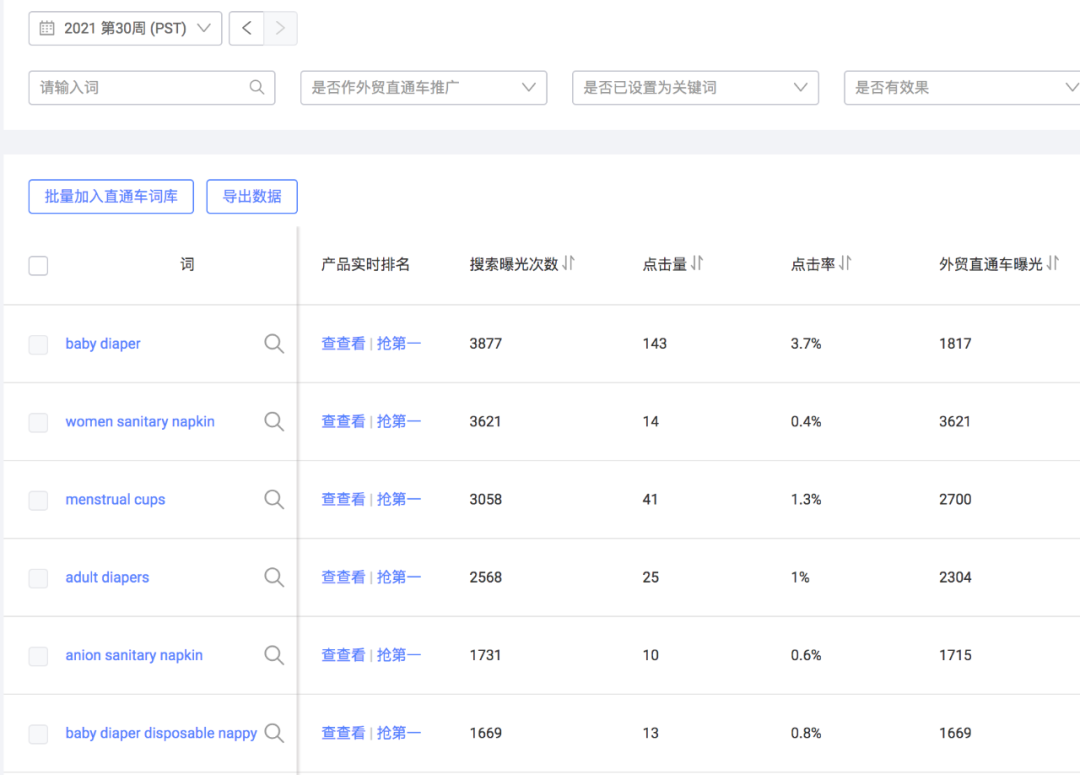1080x775 pixels.
Task: Check the box for adult diapers row
Action: [38, 578]
